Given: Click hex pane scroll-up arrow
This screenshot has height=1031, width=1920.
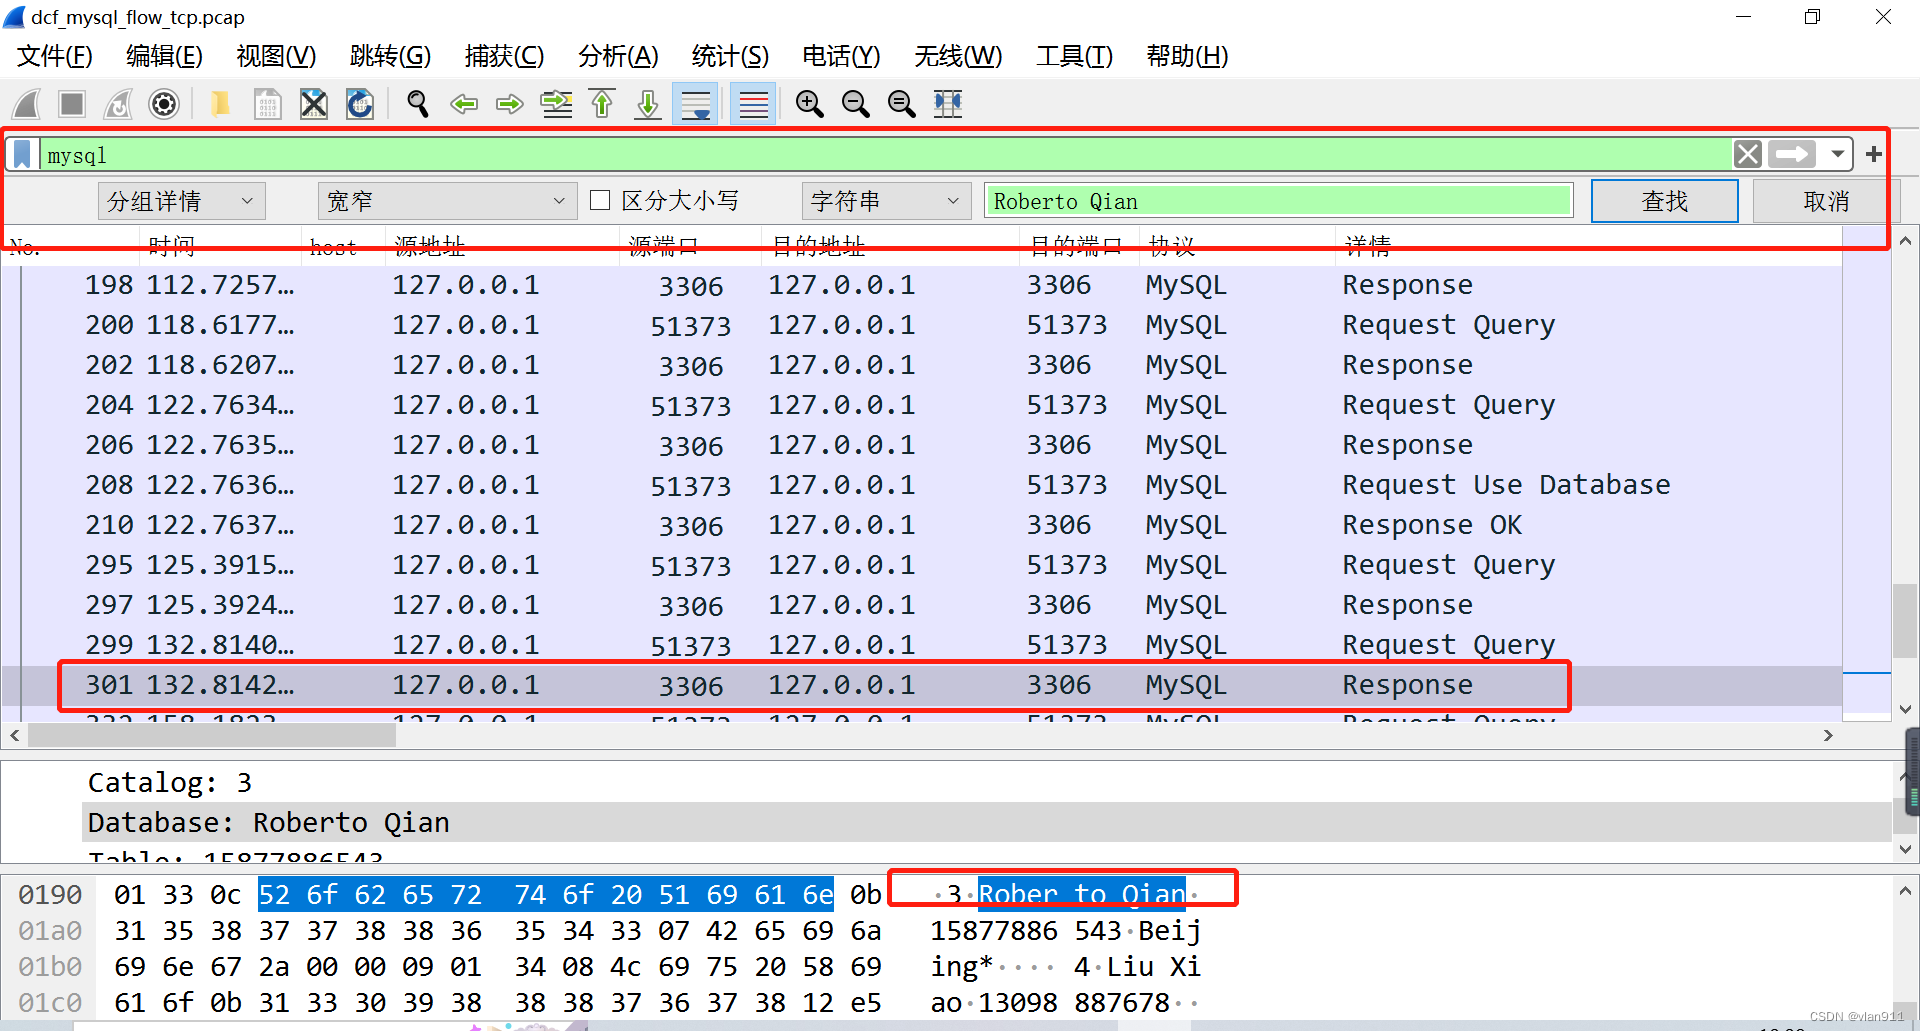Looking at the screenshot, I should [x=1905, y=890].
